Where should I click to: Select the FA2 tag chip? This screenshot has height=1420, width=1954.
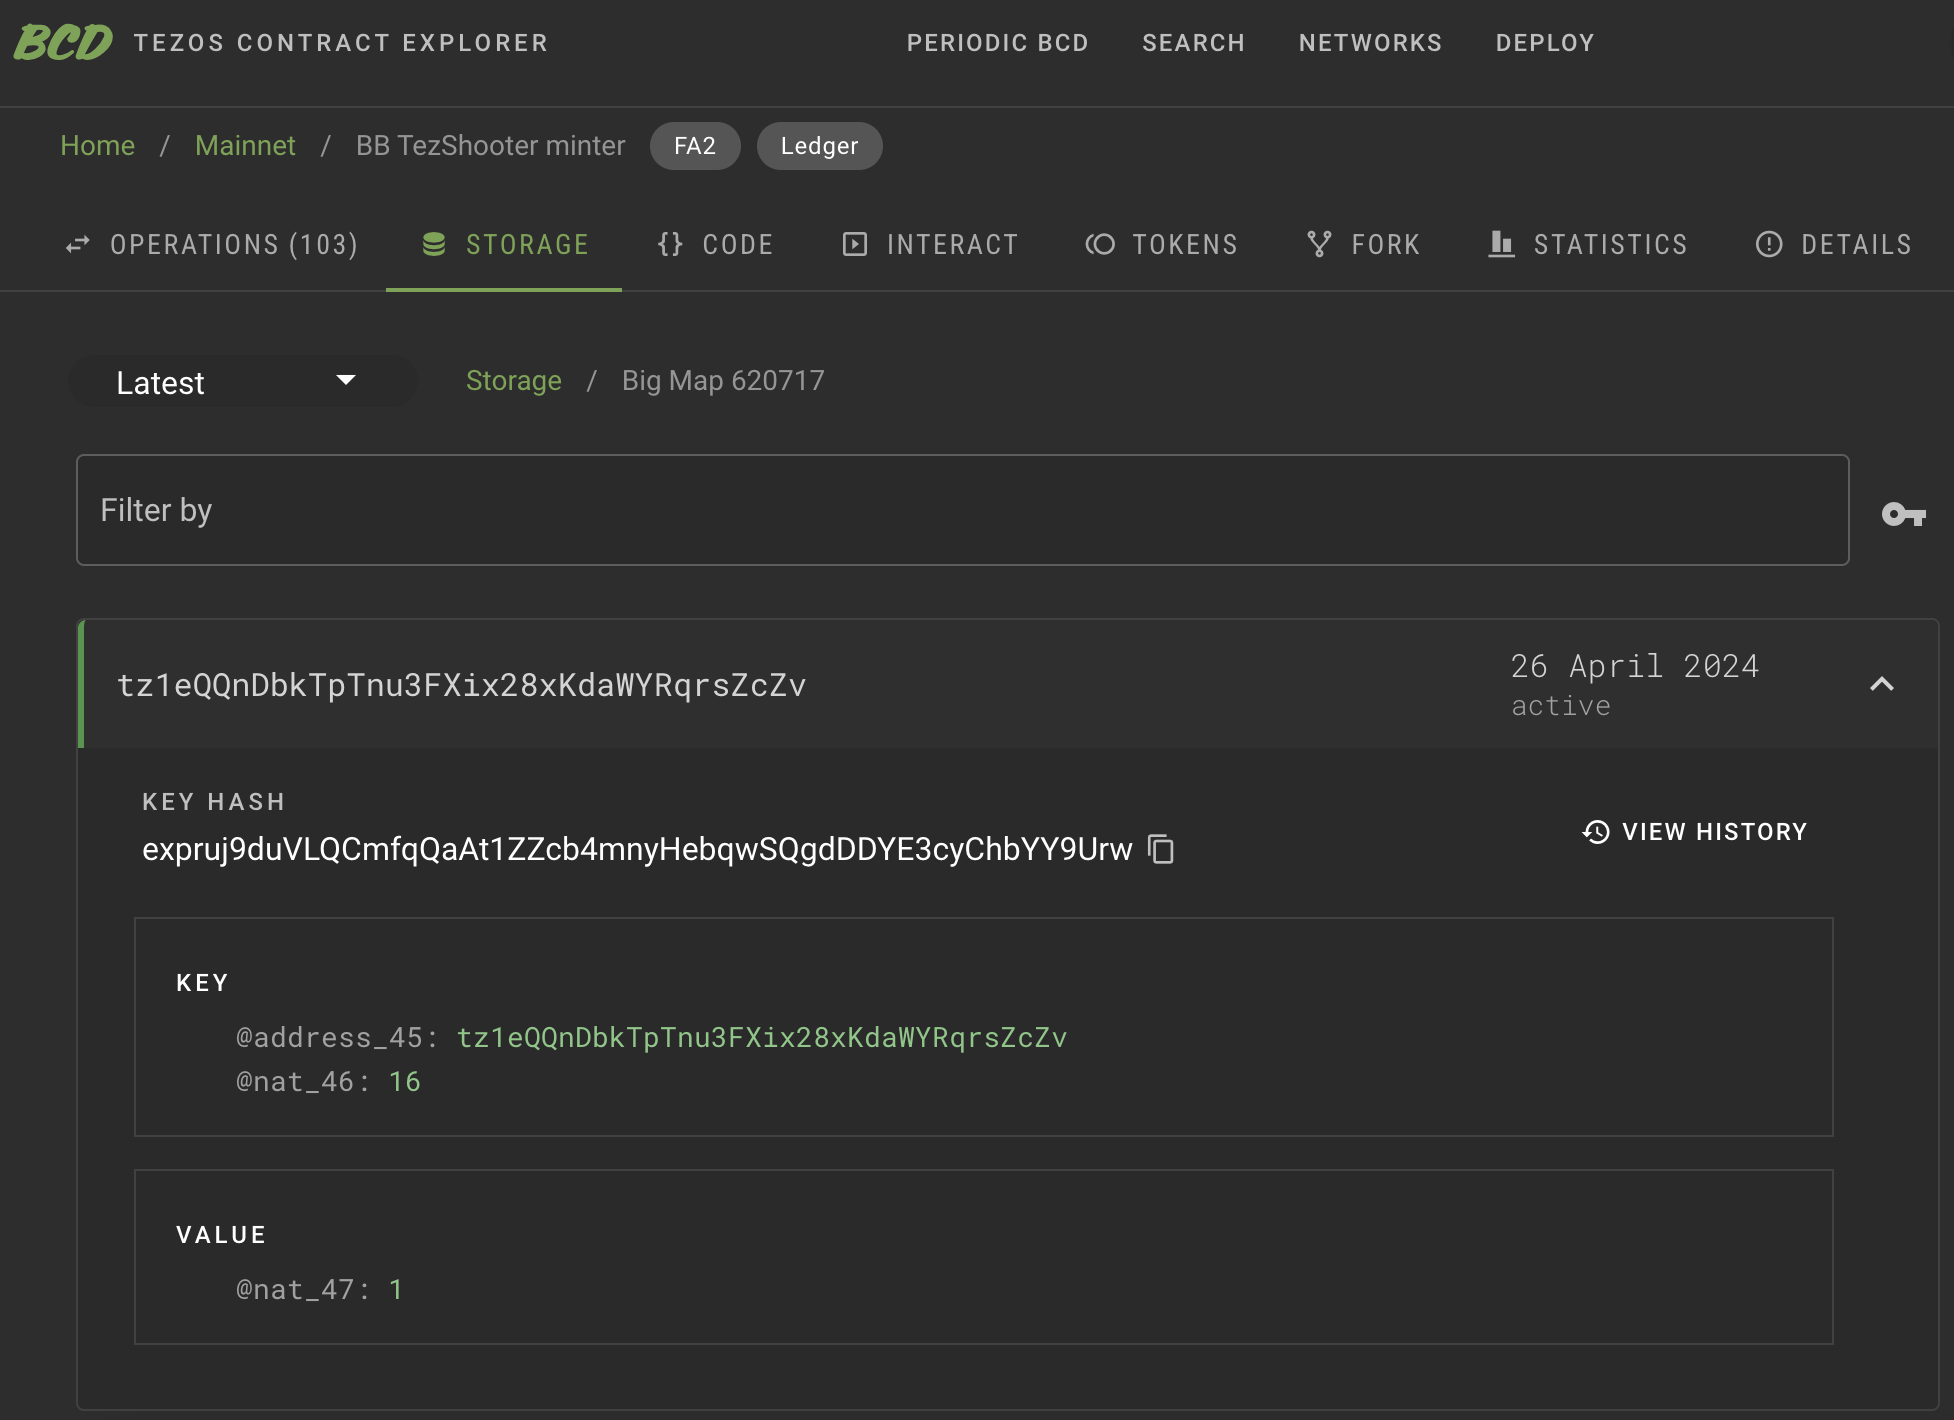695,145
